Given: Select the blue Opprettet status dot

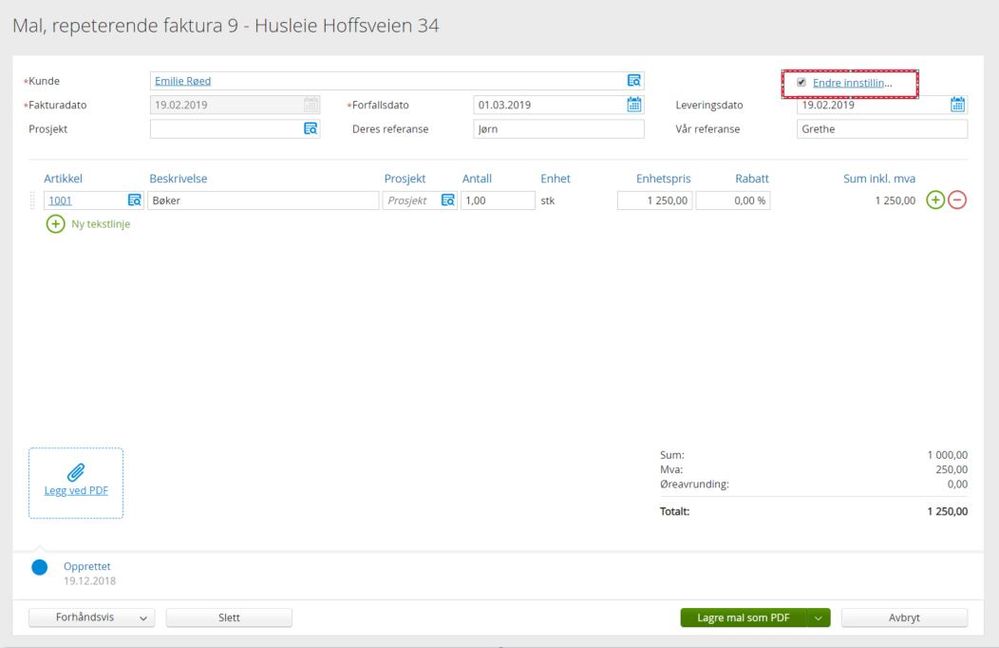Looking at the screenshot, I should 40,567.
